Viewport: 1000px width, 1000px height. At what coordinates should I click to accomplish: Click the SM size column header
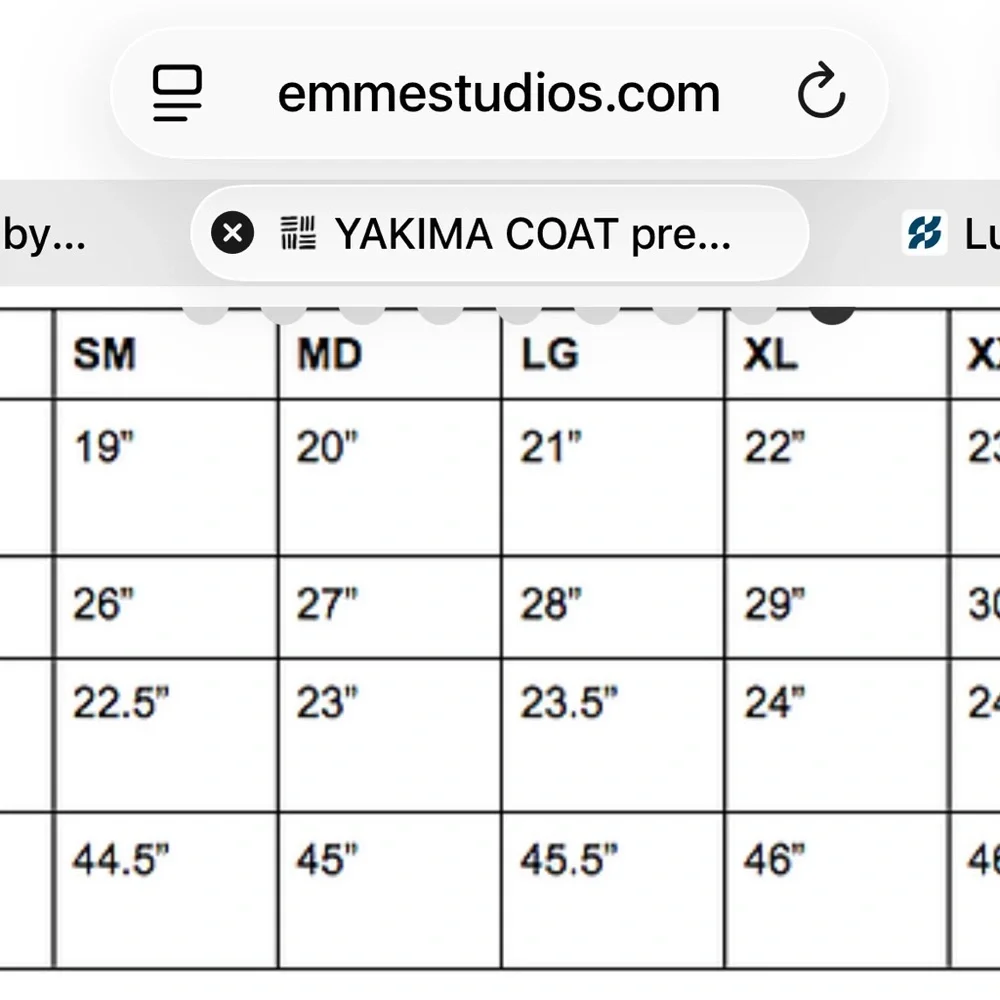[104, 354]
